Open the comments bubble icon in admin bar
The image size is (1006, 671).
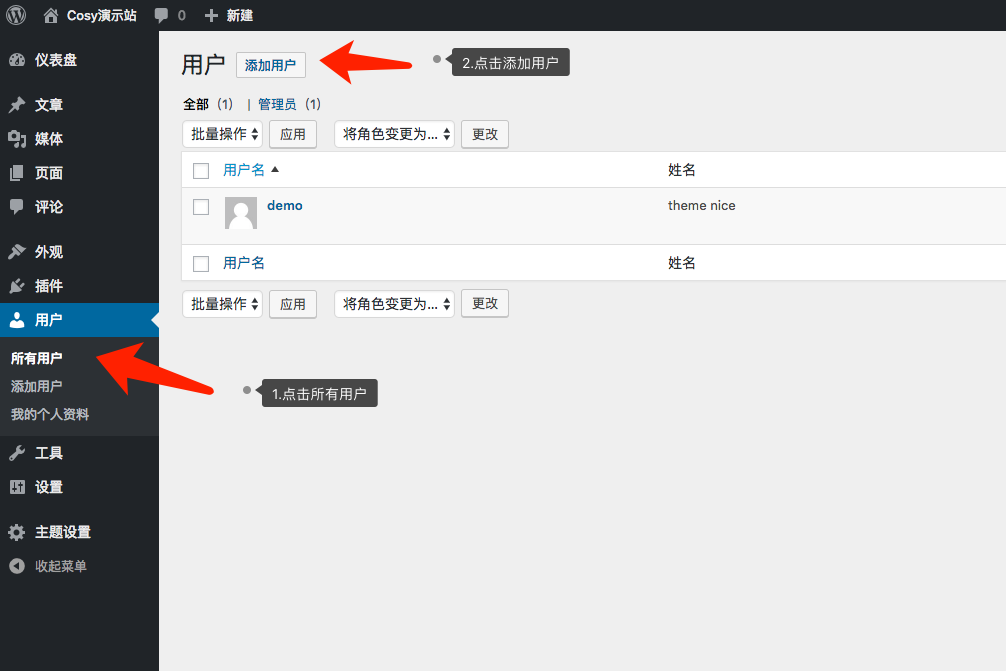[x=161, y=15]
